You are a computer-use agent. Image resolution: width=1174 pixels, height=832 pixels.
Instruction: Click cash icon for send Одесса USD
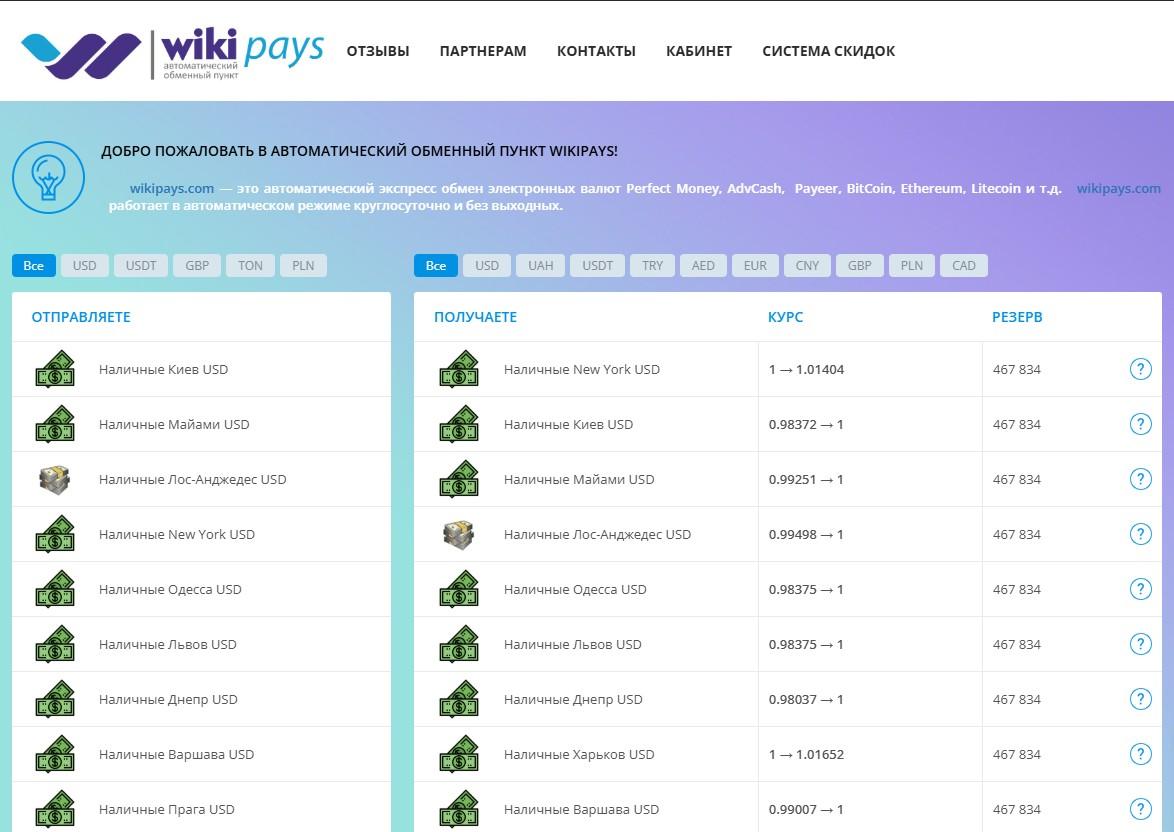point(55,589)
